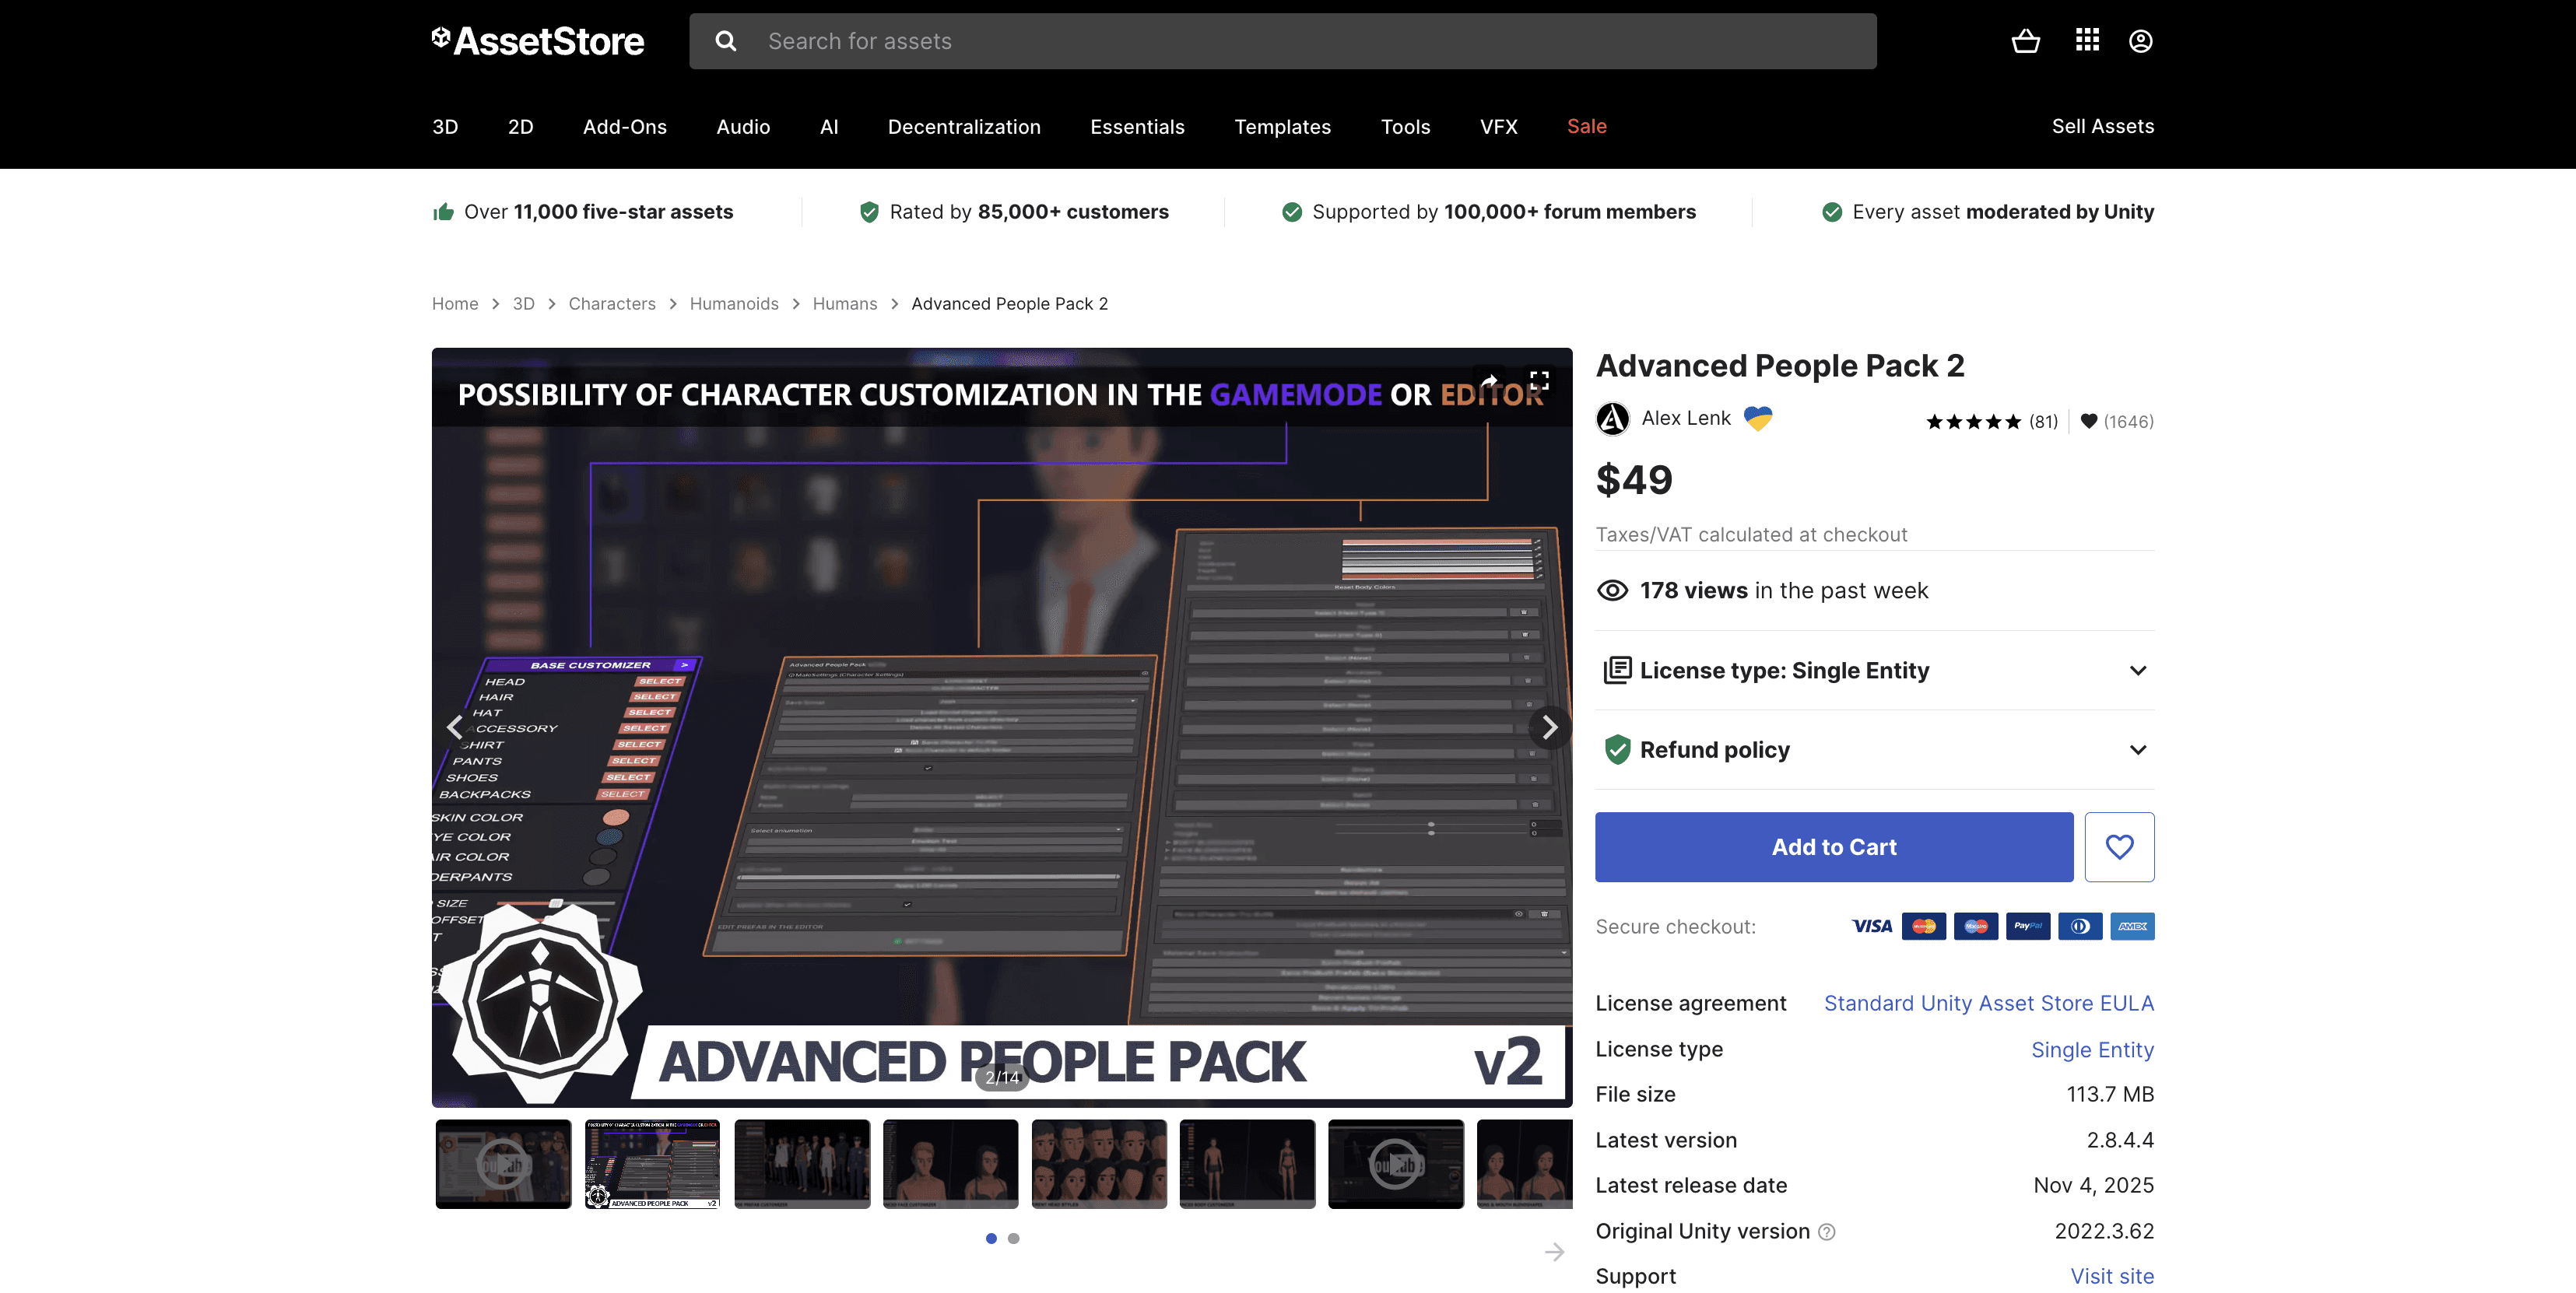Click Visit site support link
The width and height of the screenshot is (2576, 1293).
(x=2112, y=1276)
